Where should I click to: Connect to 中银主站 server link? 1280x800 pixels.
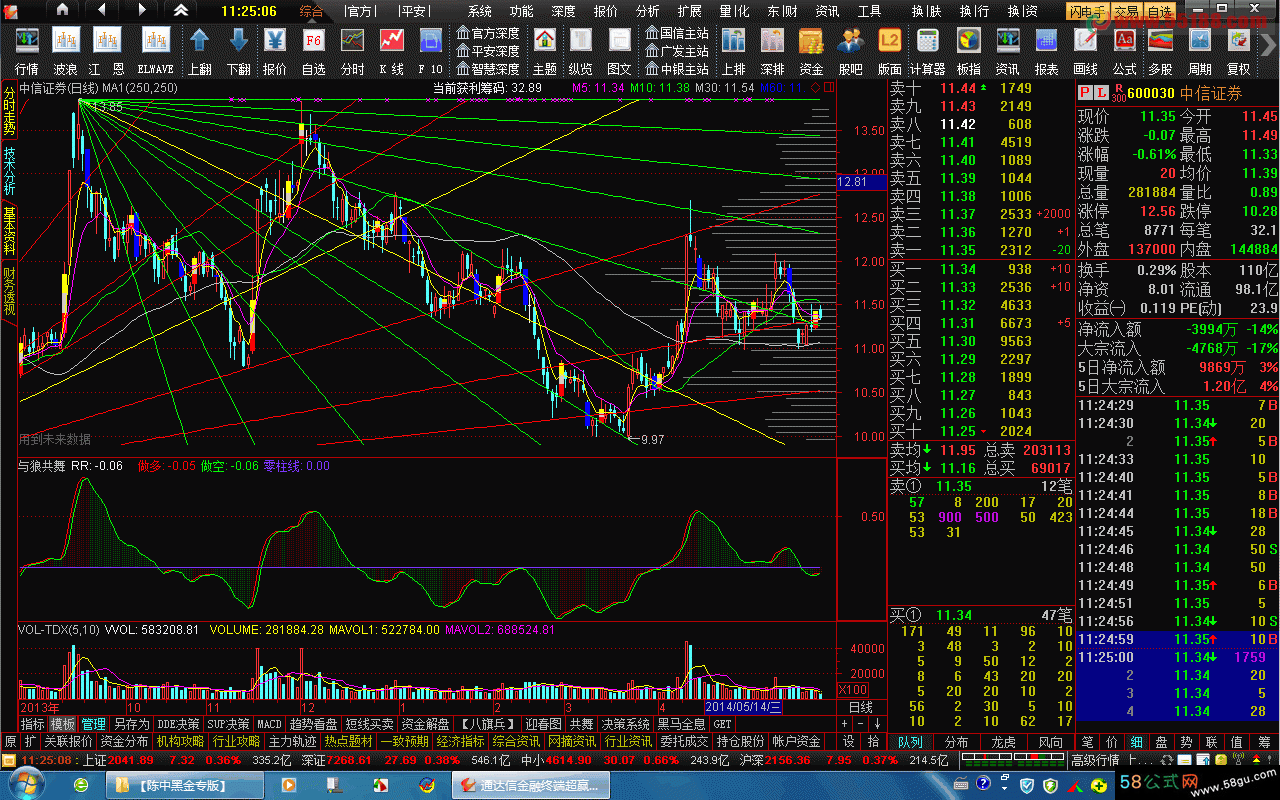tap(677, 69)
